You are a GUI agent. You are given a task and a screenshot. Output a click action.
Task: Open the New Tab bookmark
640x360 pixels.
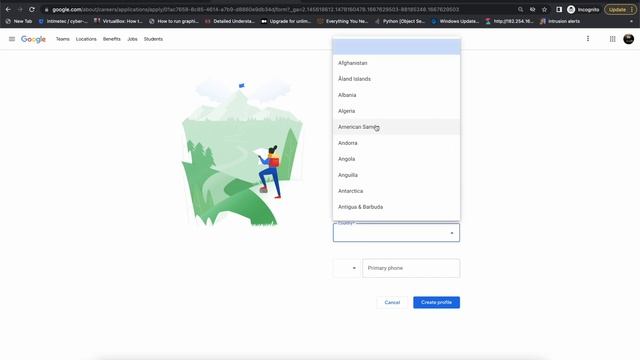(x=19, y=21)
